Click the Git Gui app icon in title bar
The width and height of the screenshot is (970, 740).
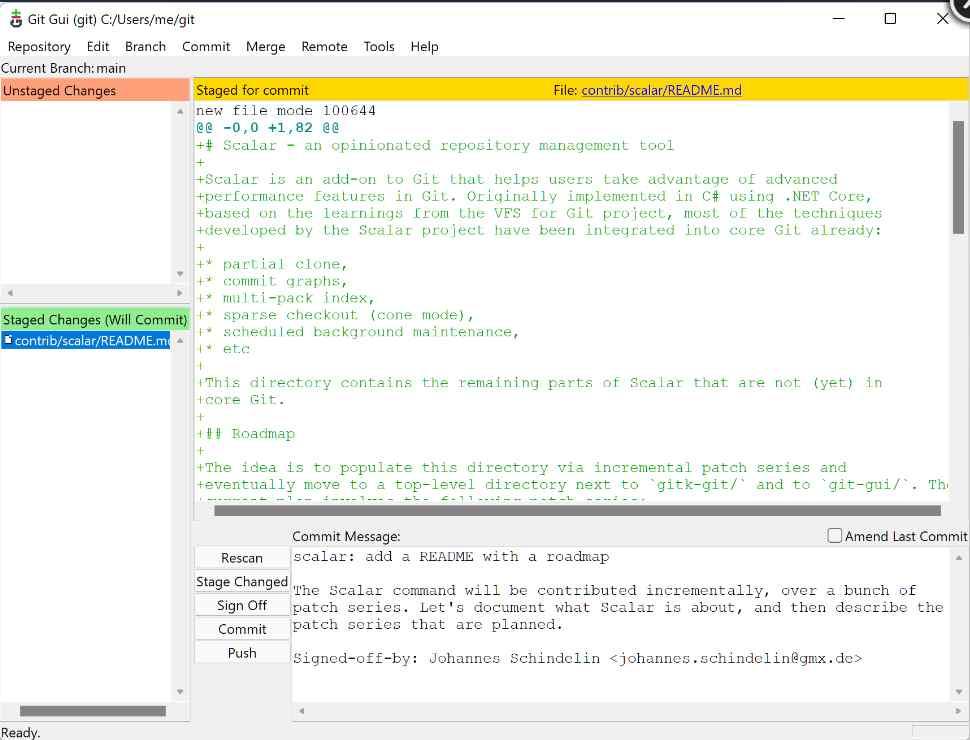[x=15, y=18]
